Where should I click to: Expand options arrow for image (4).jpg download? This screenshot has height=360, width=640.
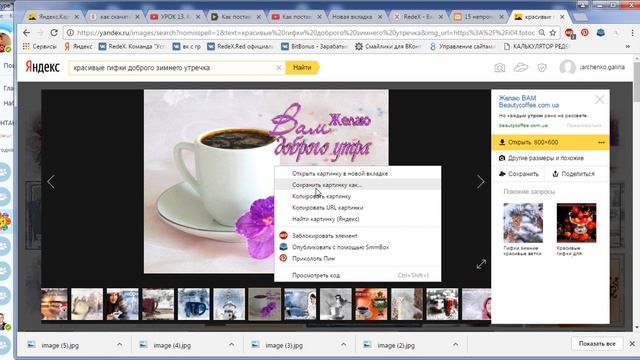coord(231,345)
